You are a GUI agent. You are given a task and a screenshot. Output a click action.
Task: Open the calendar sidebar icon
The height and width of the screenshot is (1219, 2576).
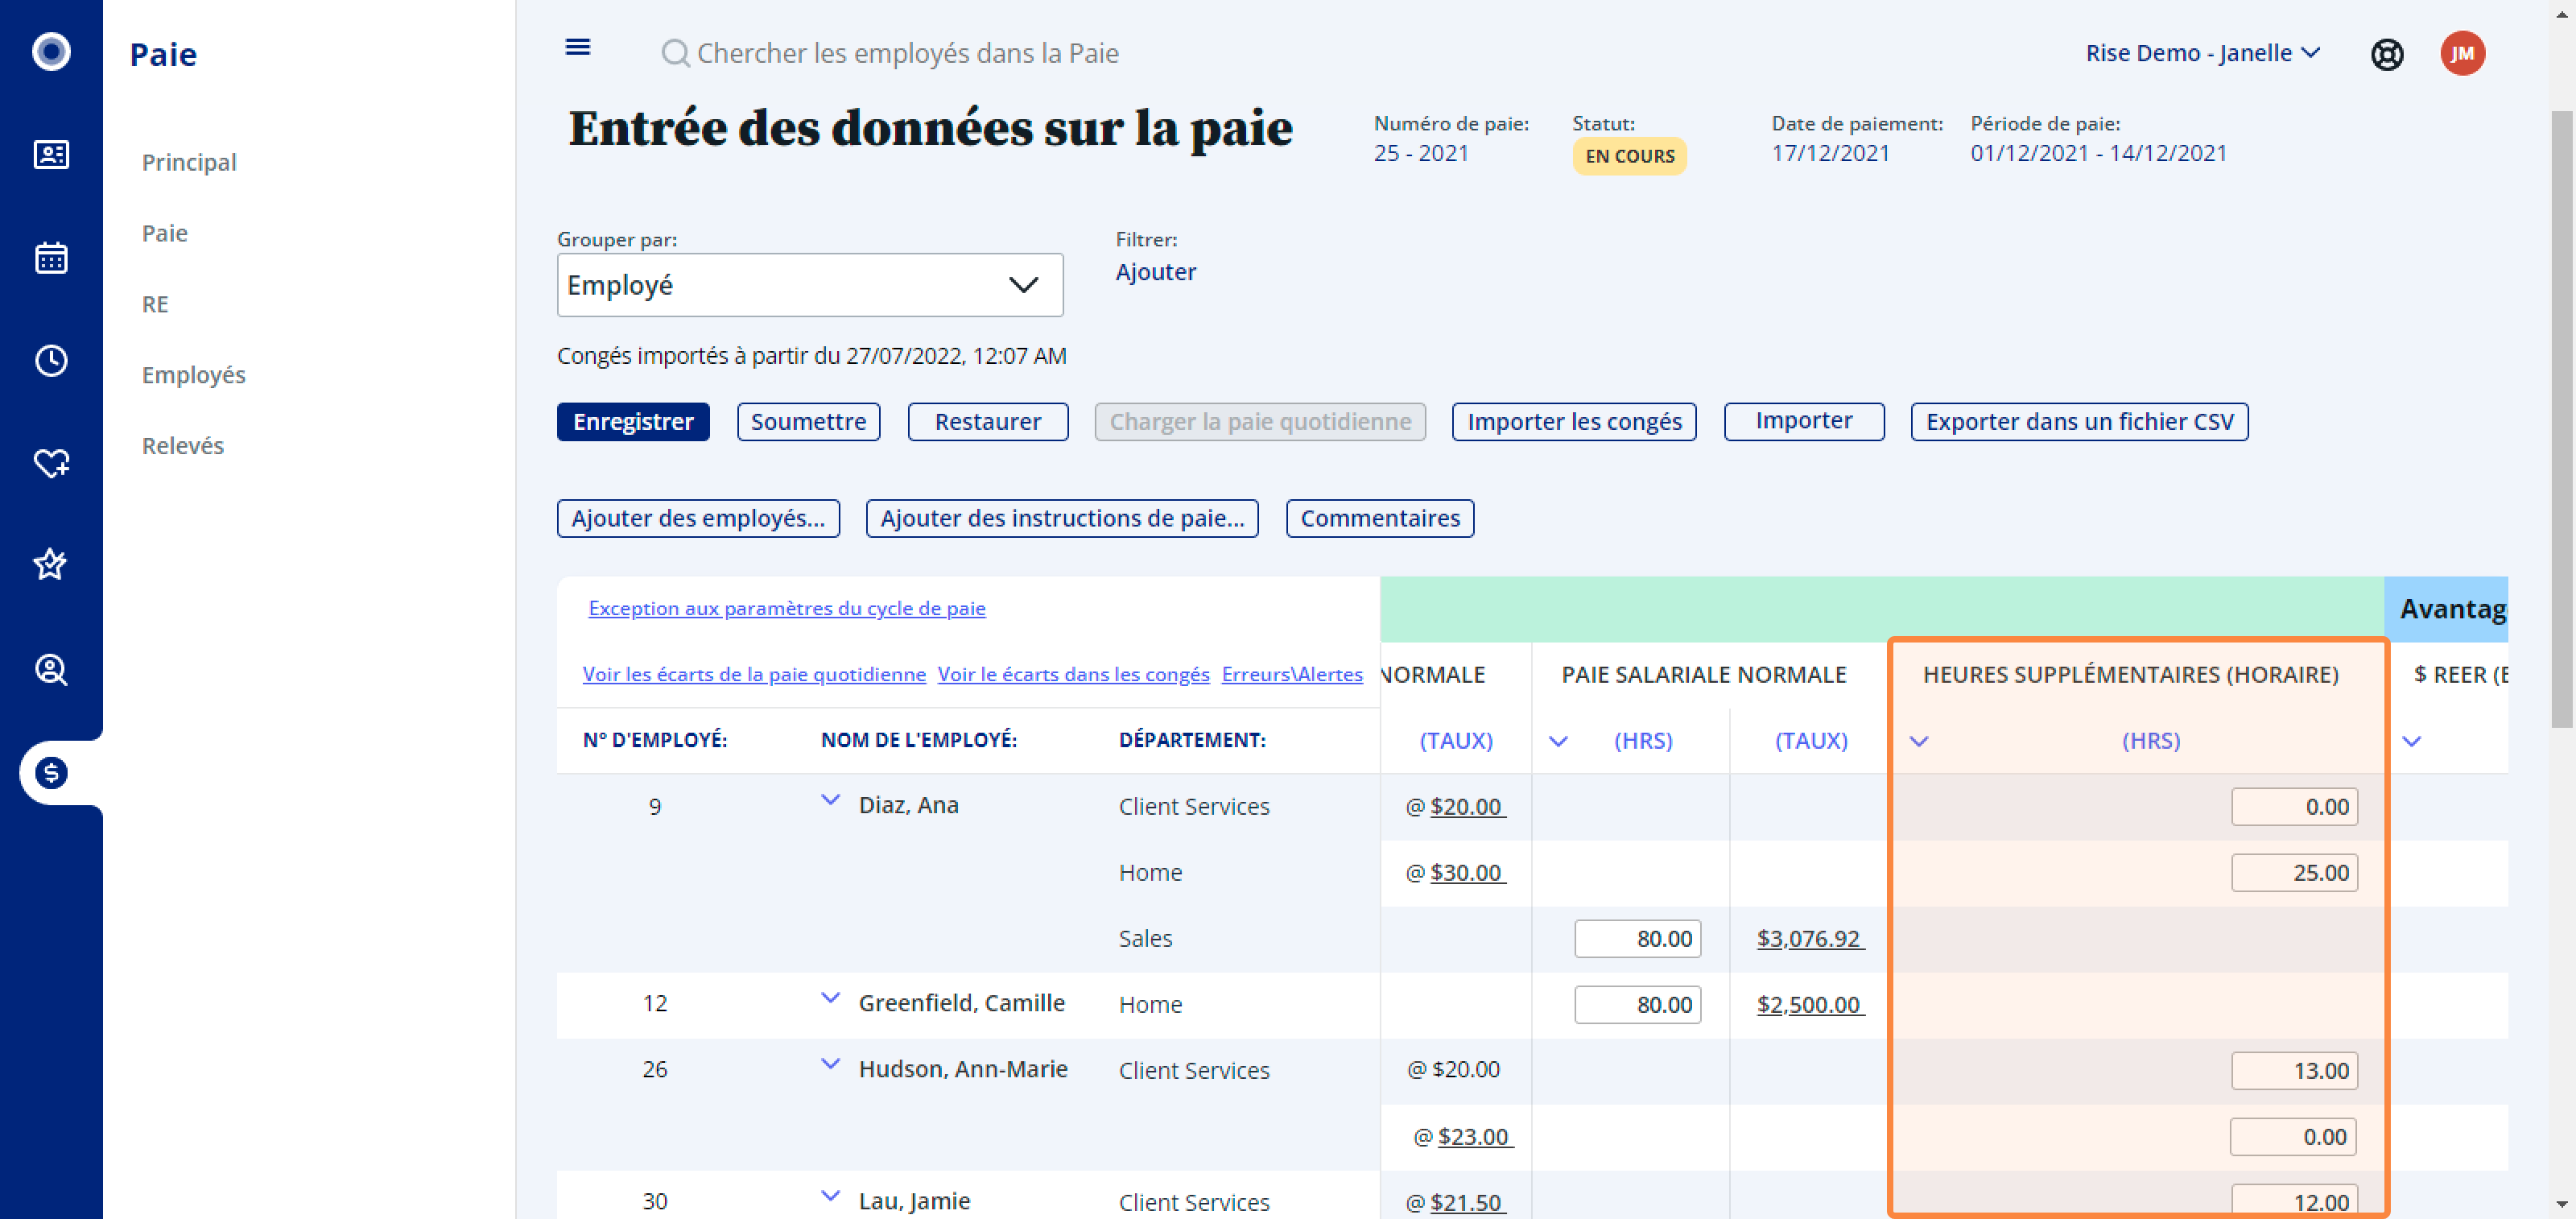click(x=51, y=258)
